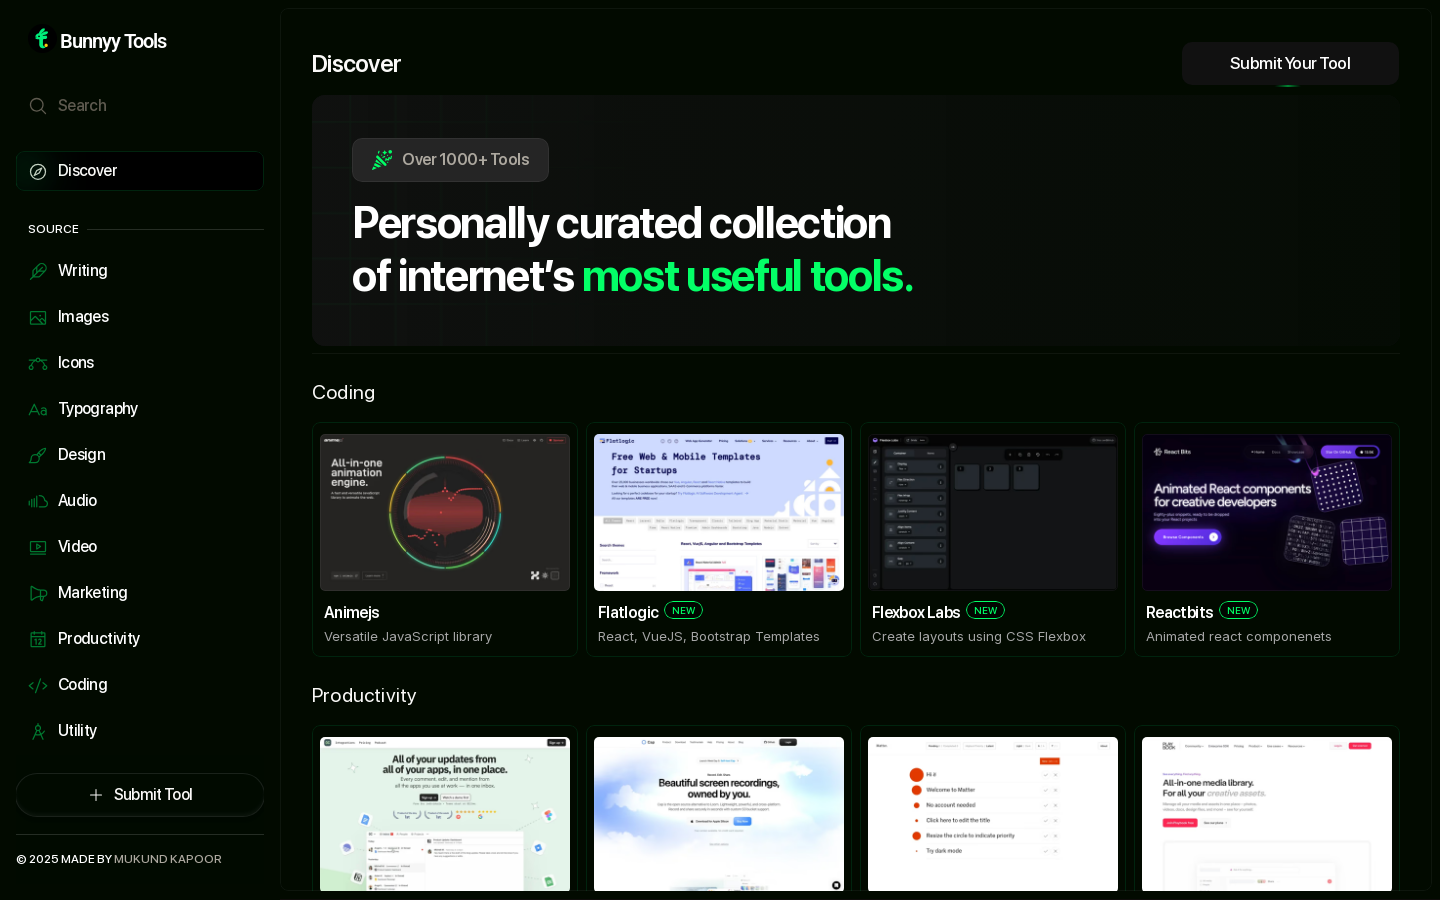The height and width of the screenshot is (900, 1440).
Task: Open the Productivity category in sidebar
Action: coord(140,639)
